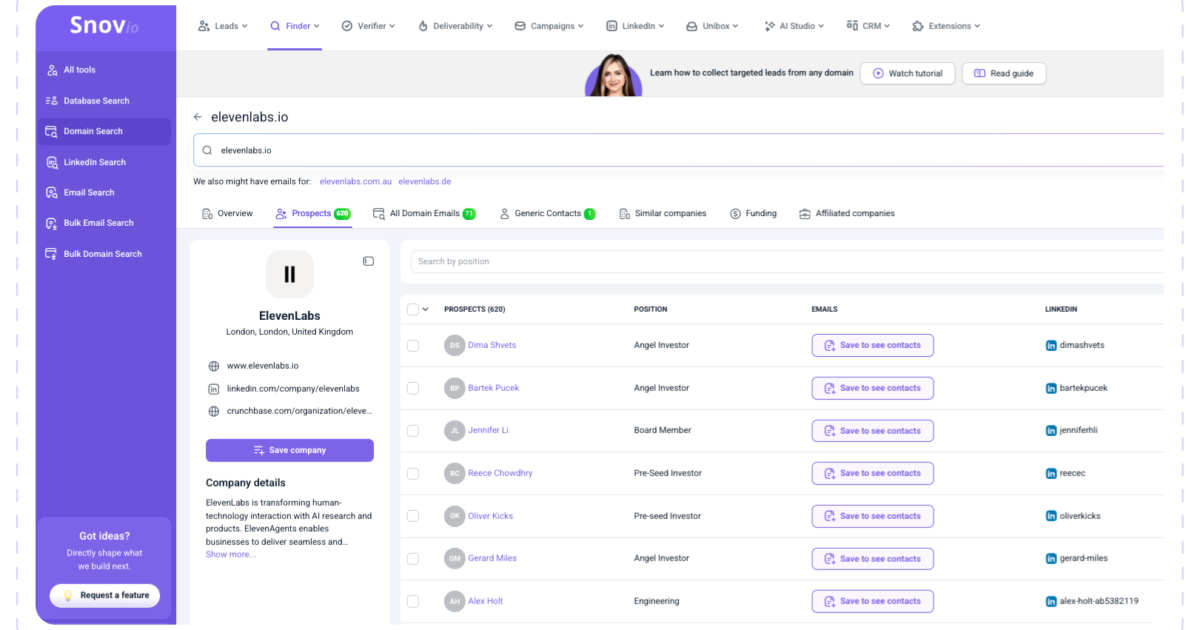Open dimashvets LinkedIn profile
The width and height of the screenshot is (1200, 630).
point(1076,345)
